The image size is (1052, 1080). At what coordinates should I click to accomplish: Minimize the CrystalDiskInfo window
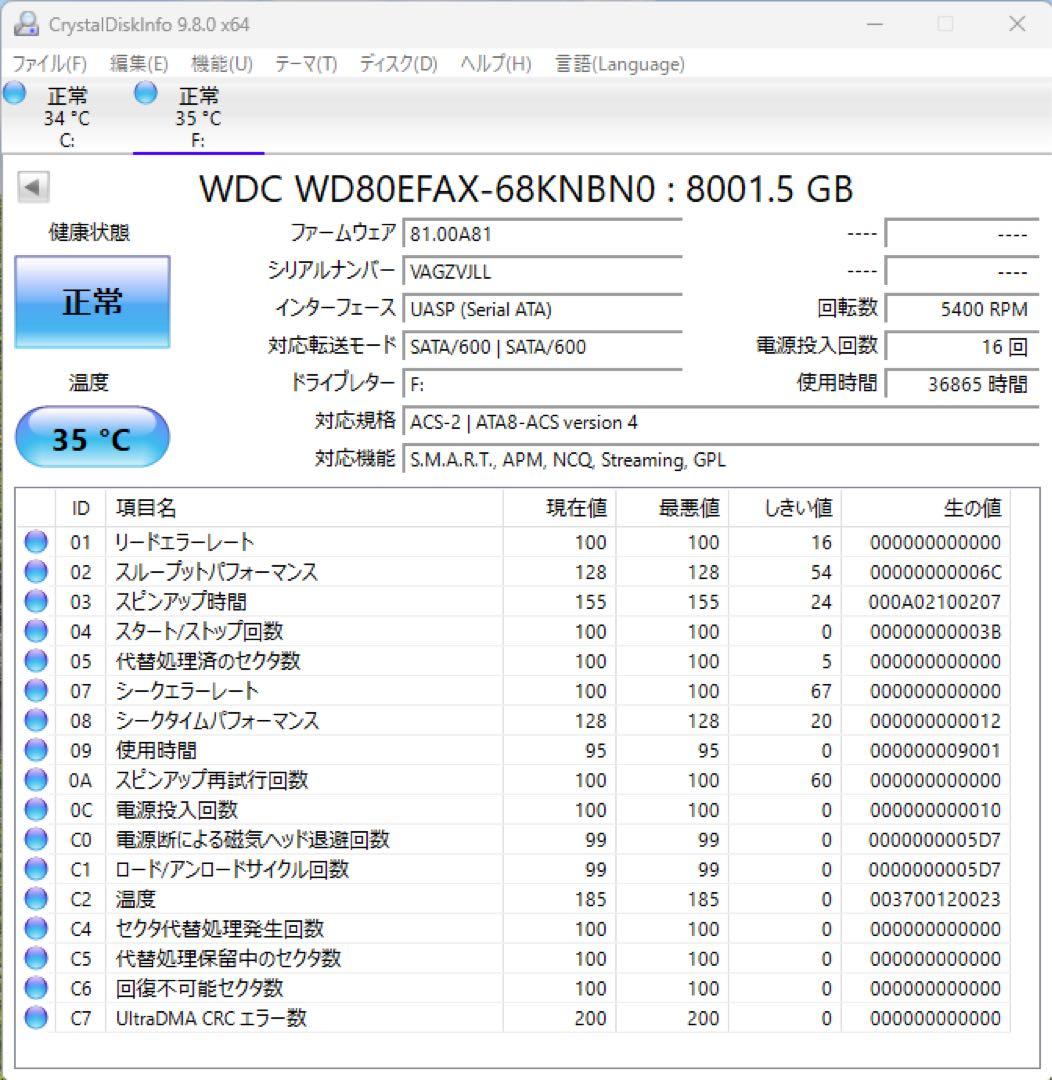(875, 24)
